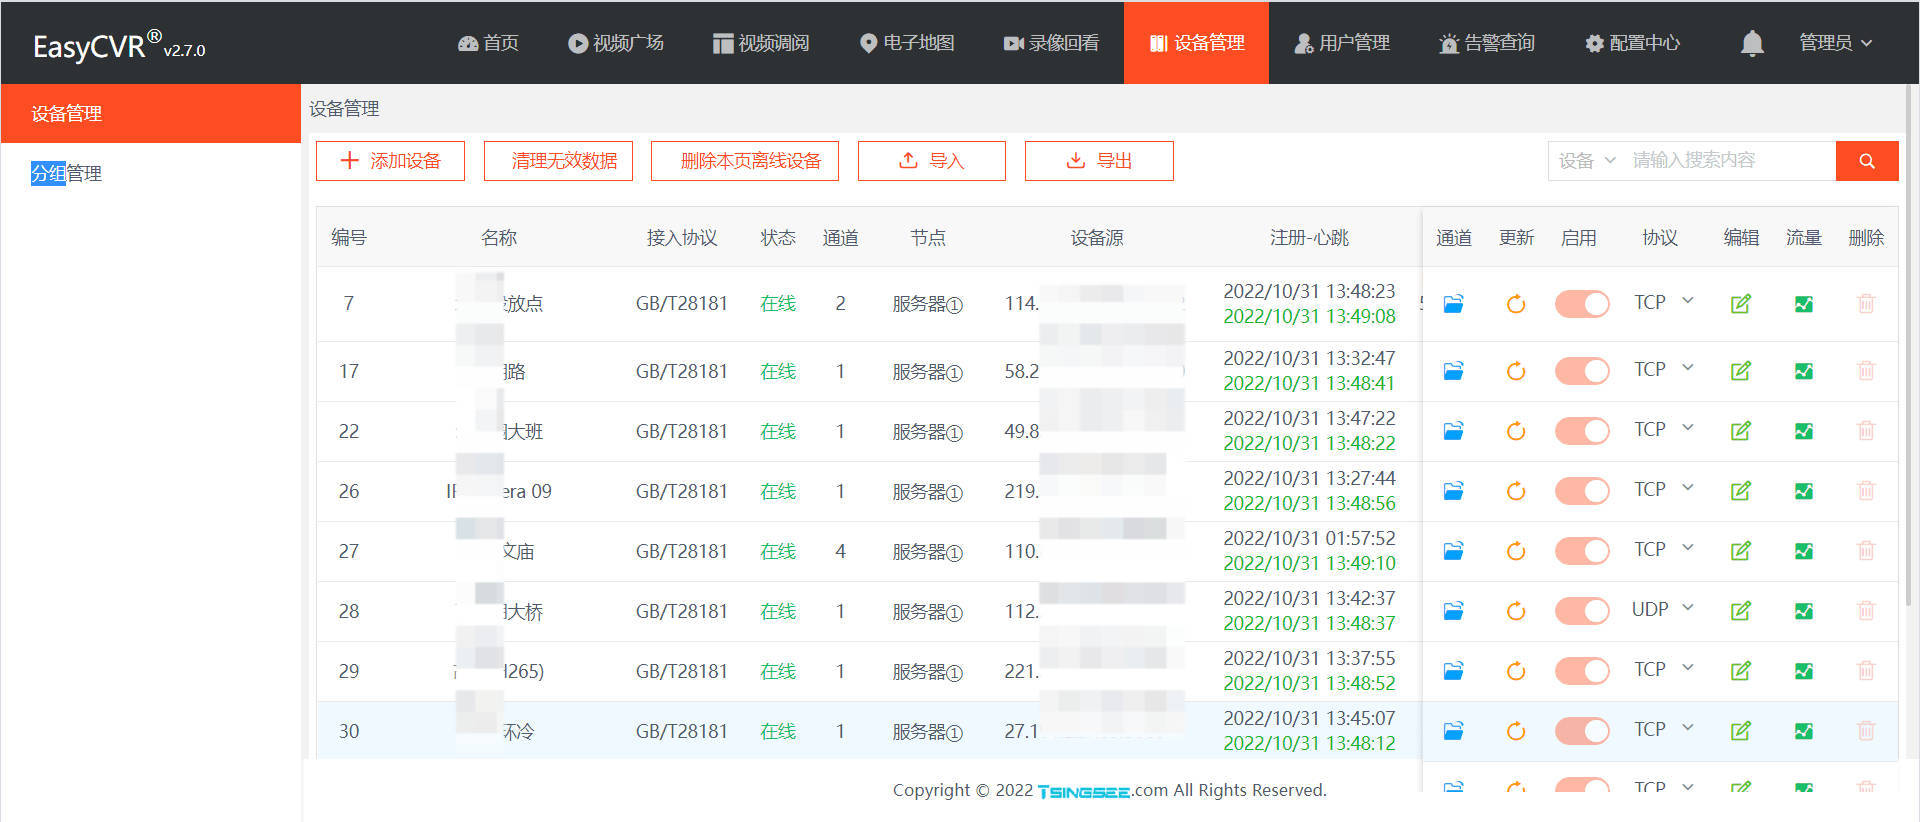Open protocol dropdown for device 30
This screenshot has height=822, width=1920.
[1663, 730]
